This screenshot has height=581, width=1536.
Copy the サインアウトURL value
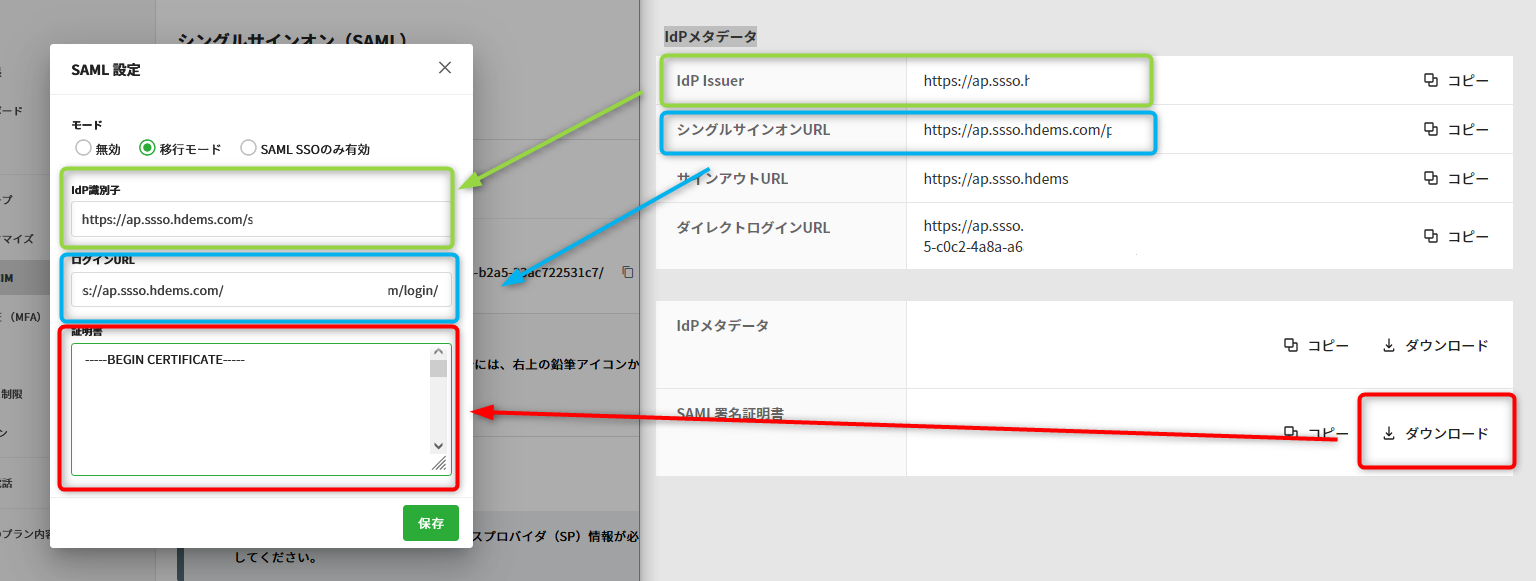[x=1456, y=179]
